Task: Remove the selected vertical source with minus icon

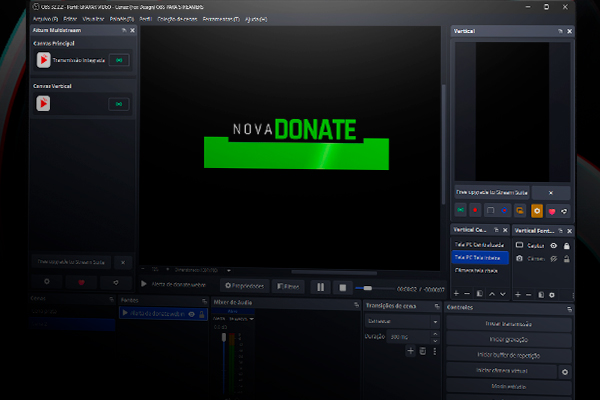Action: [x=528, y=294]
